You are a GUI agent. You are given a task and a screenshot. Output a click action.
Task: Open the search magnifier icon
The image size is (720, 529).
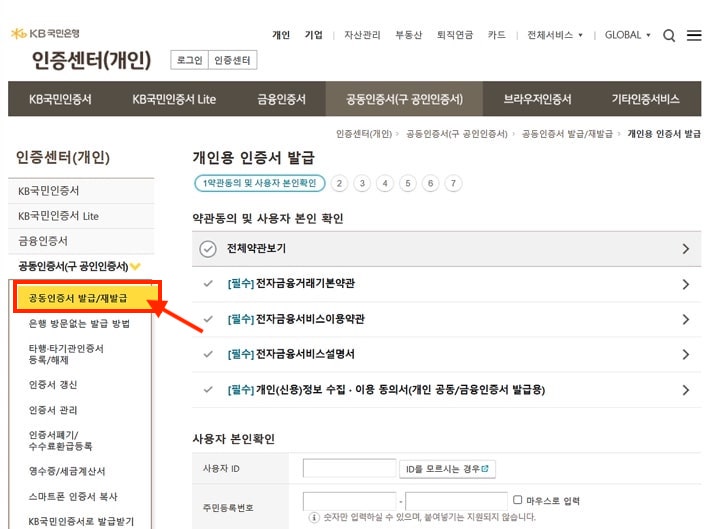[669, 35]
